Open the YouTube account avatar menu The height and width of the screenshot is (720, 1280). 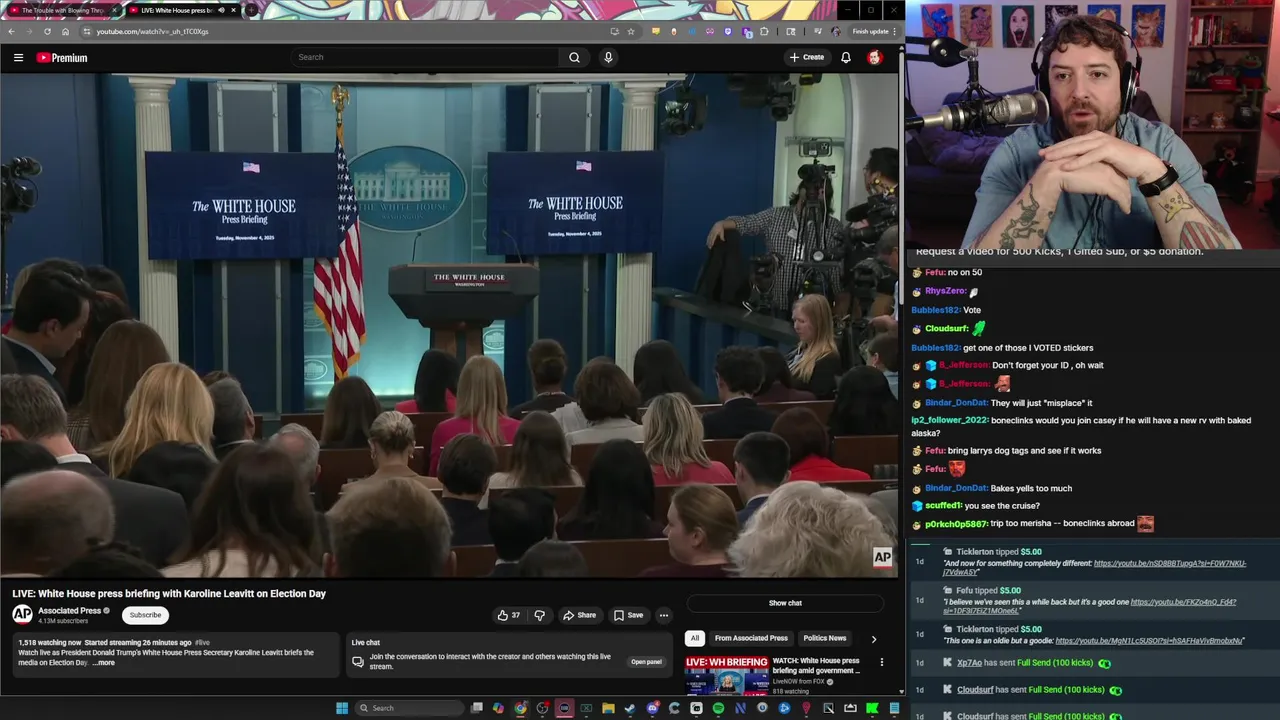[874, 57]
